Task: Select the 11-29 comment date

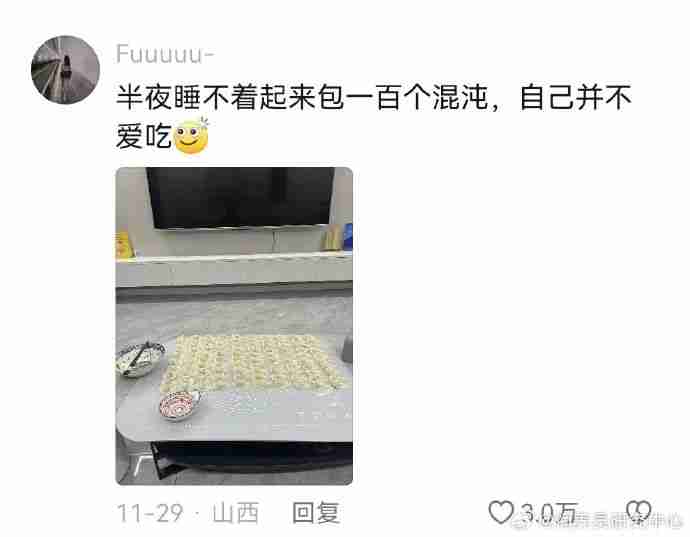Action: 150,513
